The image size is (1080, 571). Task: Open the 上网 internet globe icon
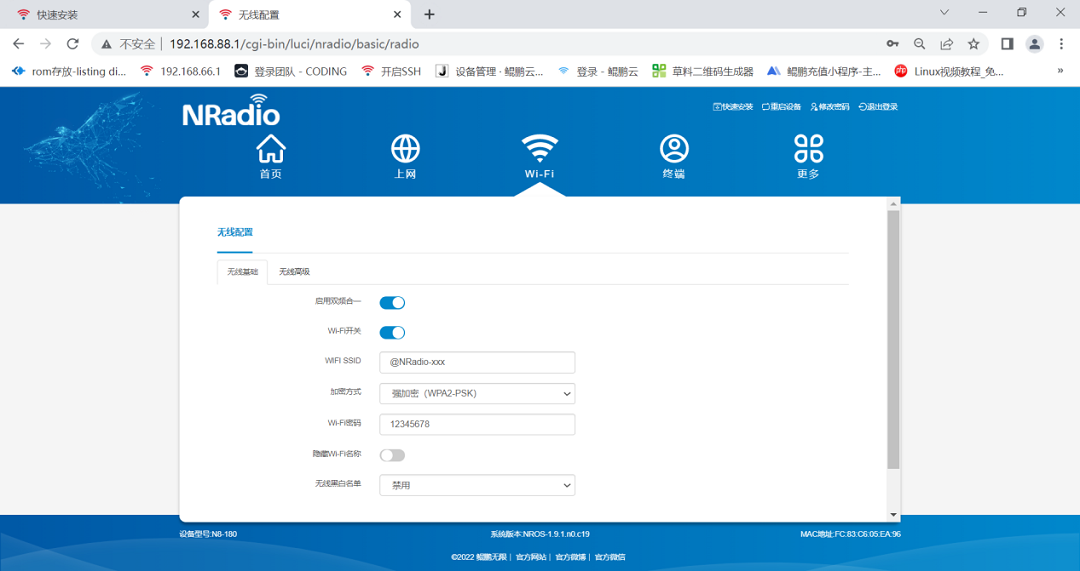tap(405, 149)
